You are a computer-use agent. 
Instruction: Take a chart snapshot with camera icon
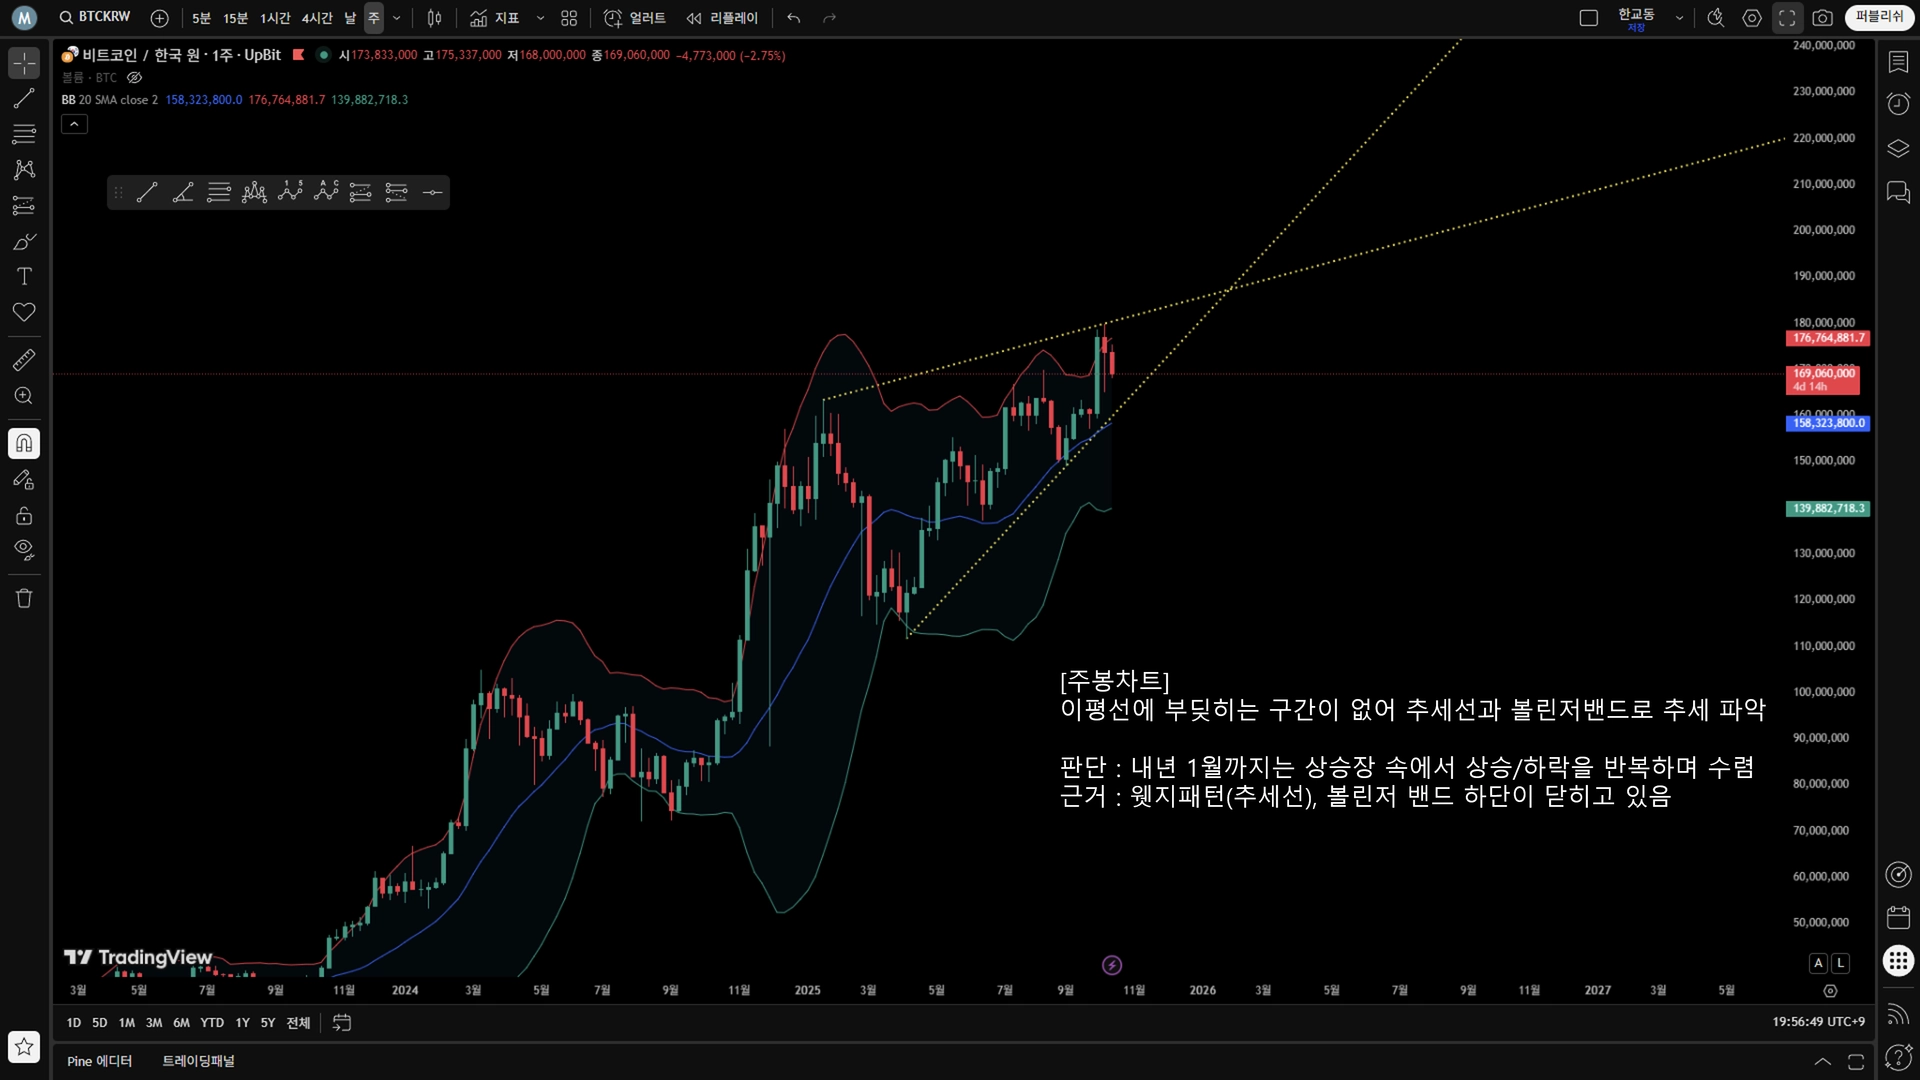[1822, 18]
